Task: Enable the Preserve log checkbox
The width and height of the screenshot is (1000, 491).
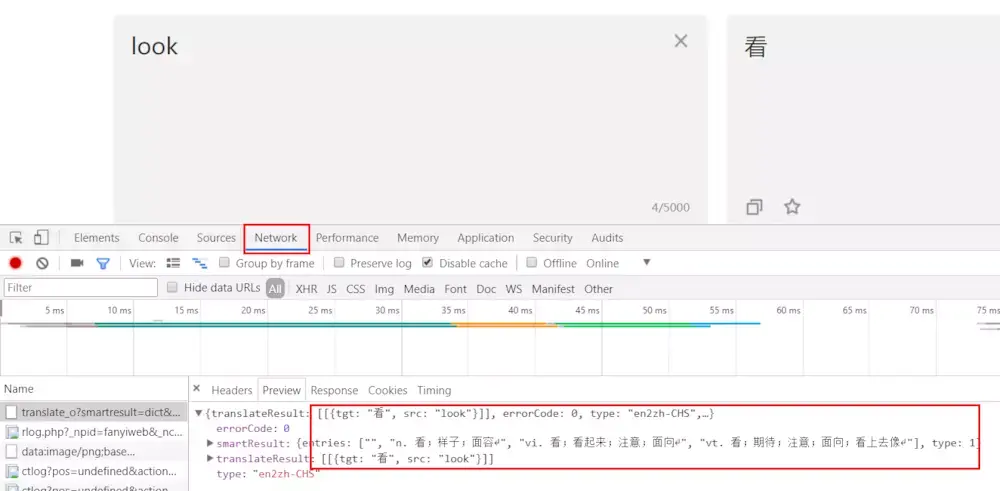Action: 339,263
